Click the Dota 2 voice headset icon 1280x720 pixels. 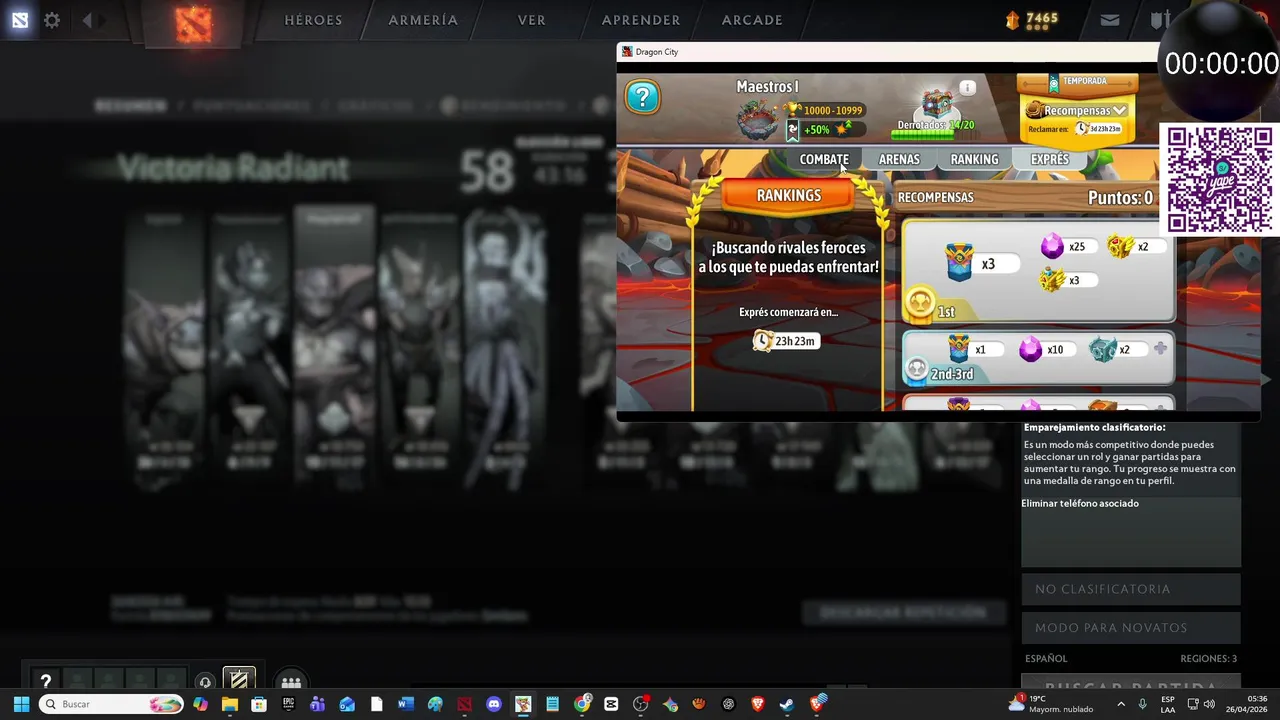[x=205, y=682]
